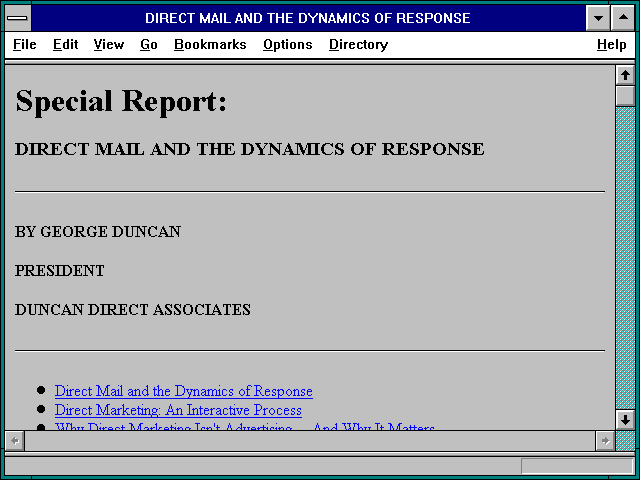
Task: Open the Options menu
Action: 288,44
